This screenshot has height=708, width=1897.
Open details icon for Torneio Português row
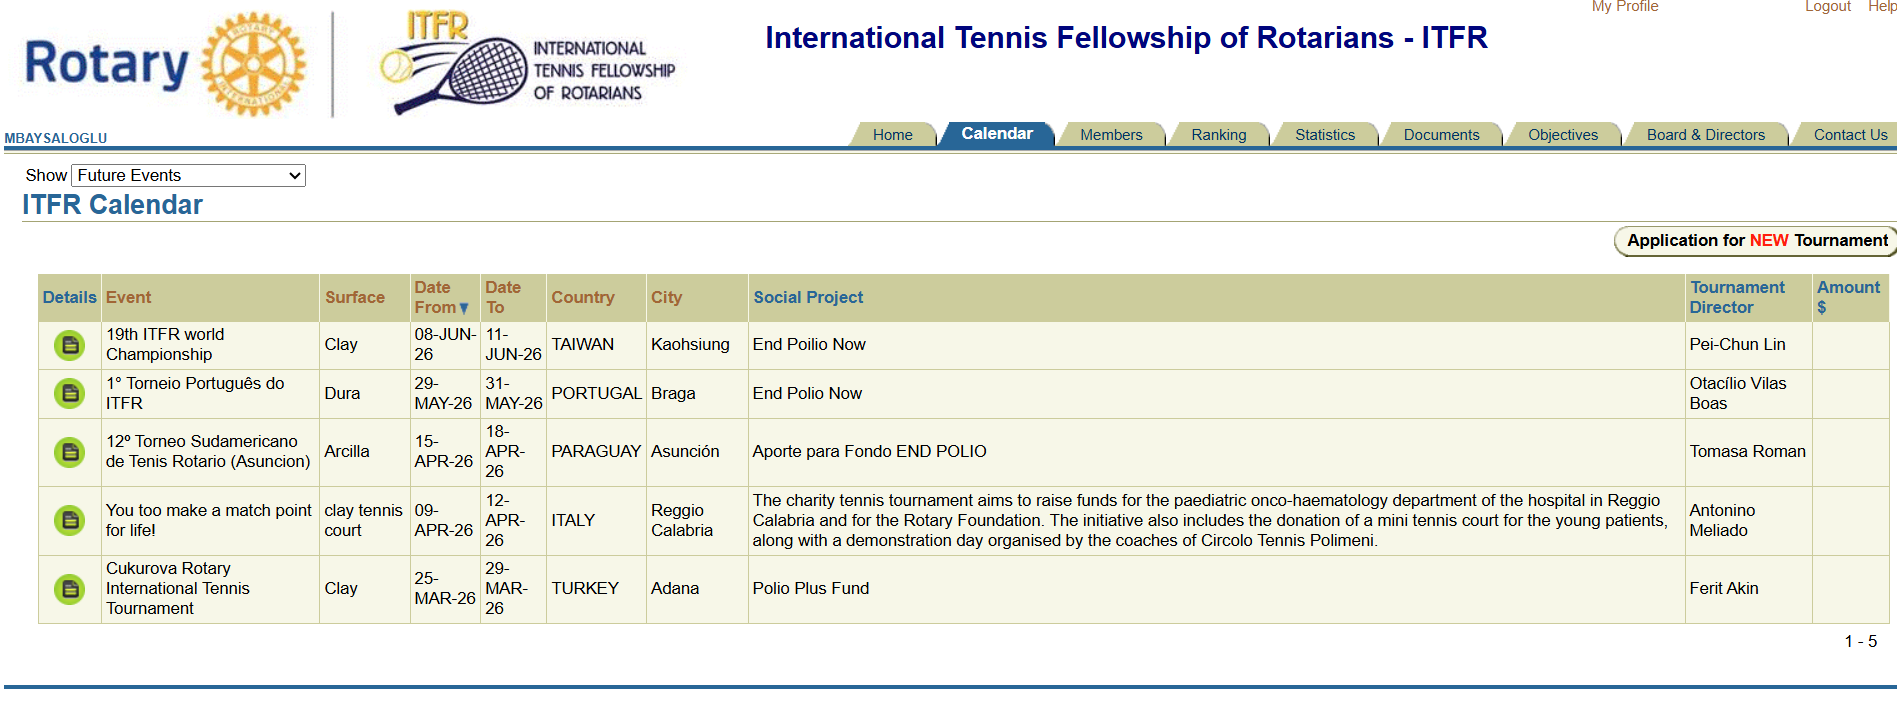pyautogui.click(x=69, y=394)
